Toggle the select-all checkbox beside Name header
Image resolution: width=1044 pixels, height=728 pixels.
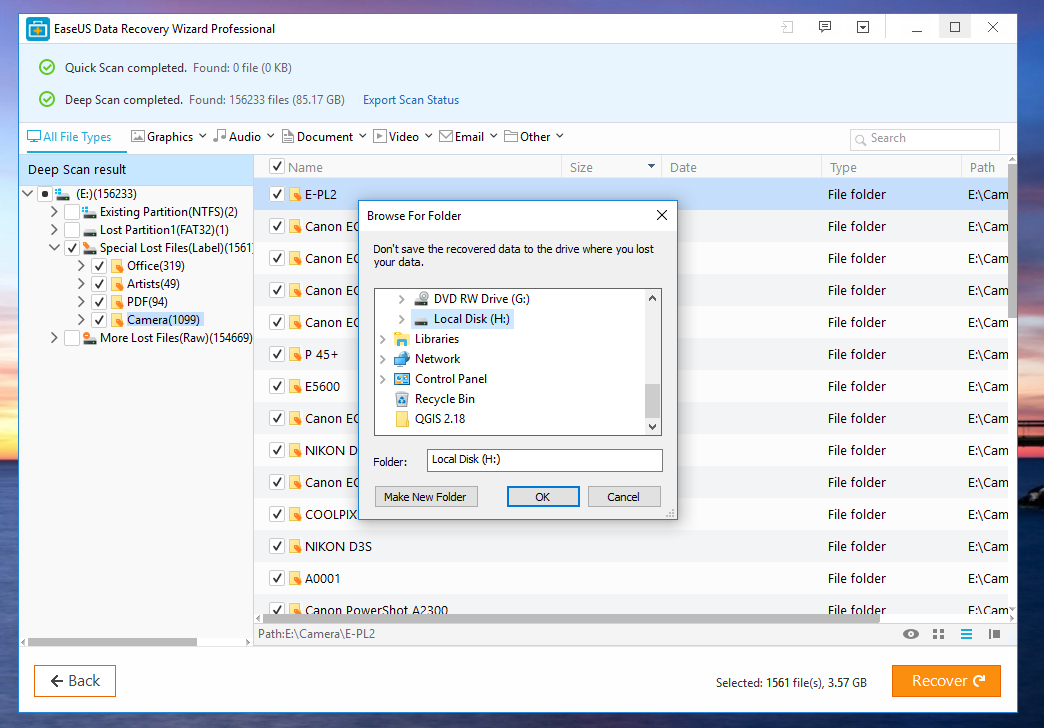pos(277,166)
